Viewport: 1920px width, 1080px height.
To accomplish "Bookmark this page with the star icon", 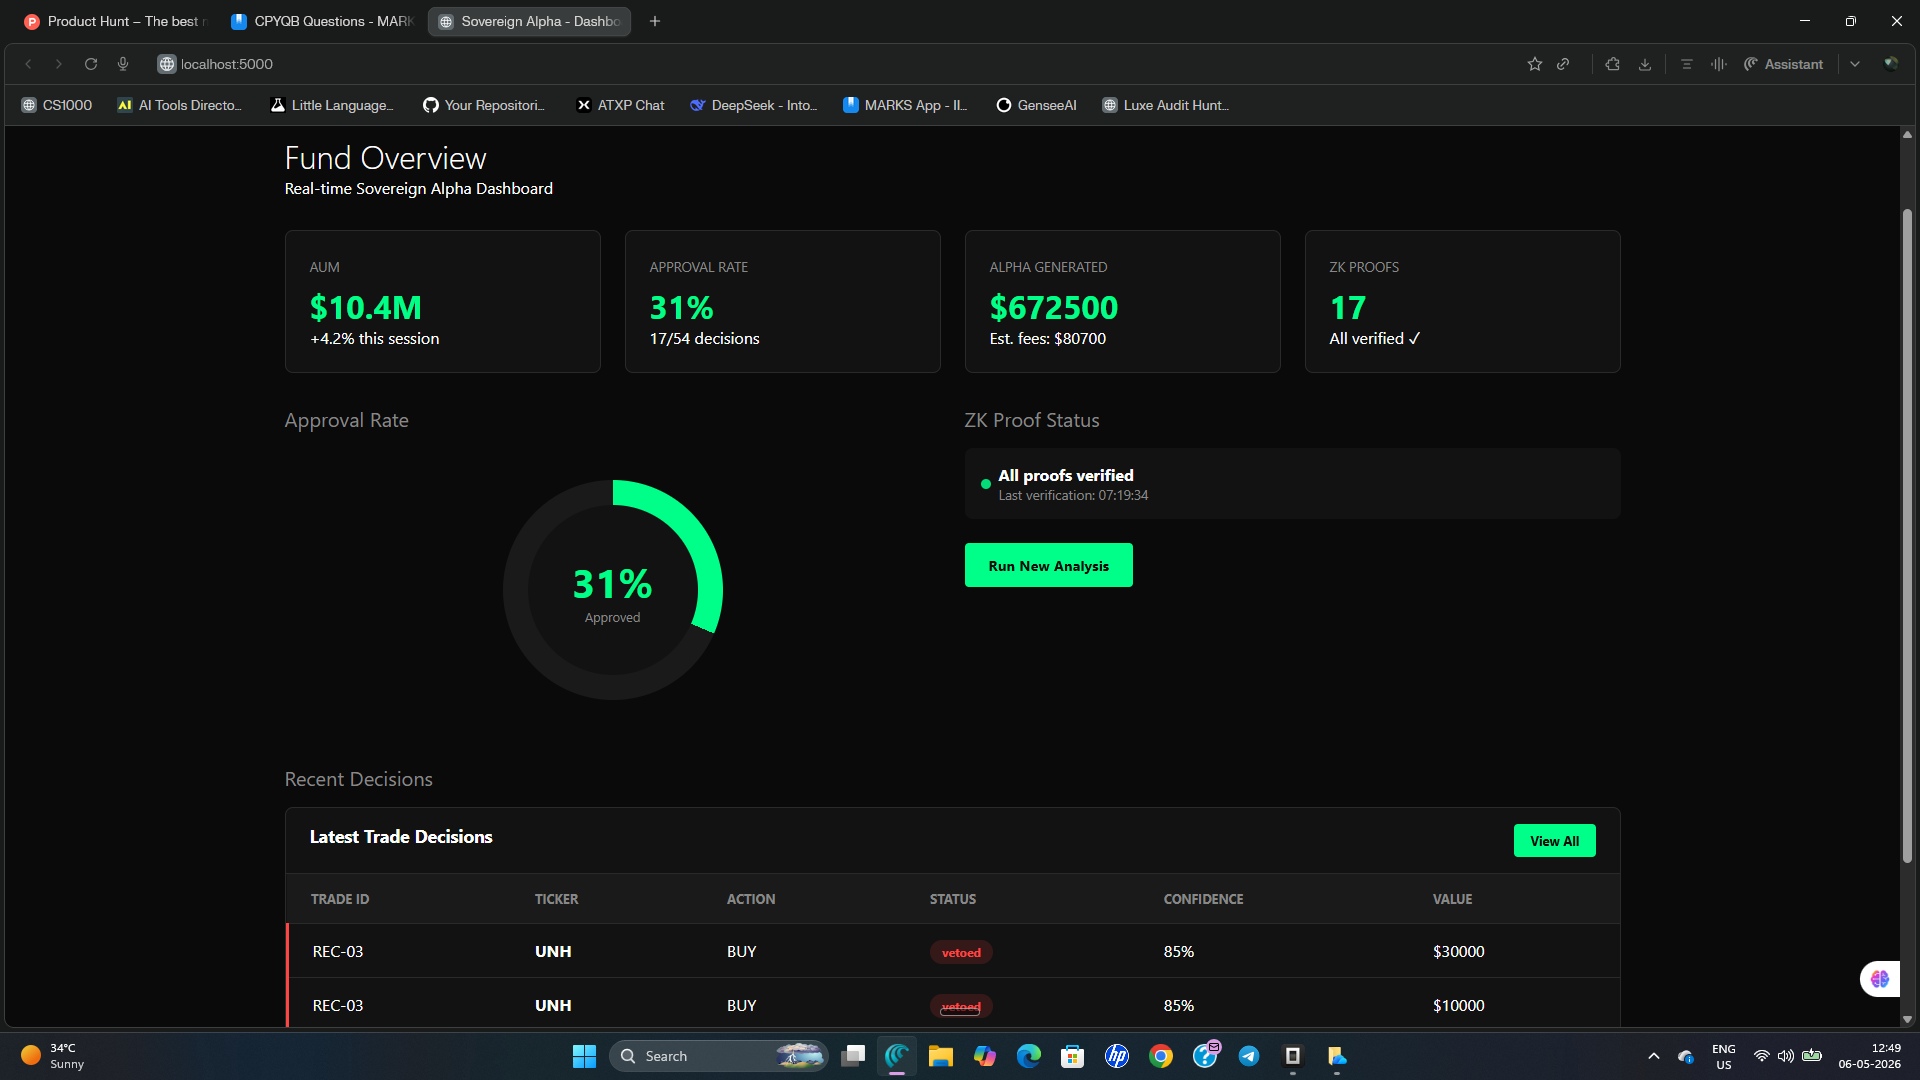I will [1535, 64].
